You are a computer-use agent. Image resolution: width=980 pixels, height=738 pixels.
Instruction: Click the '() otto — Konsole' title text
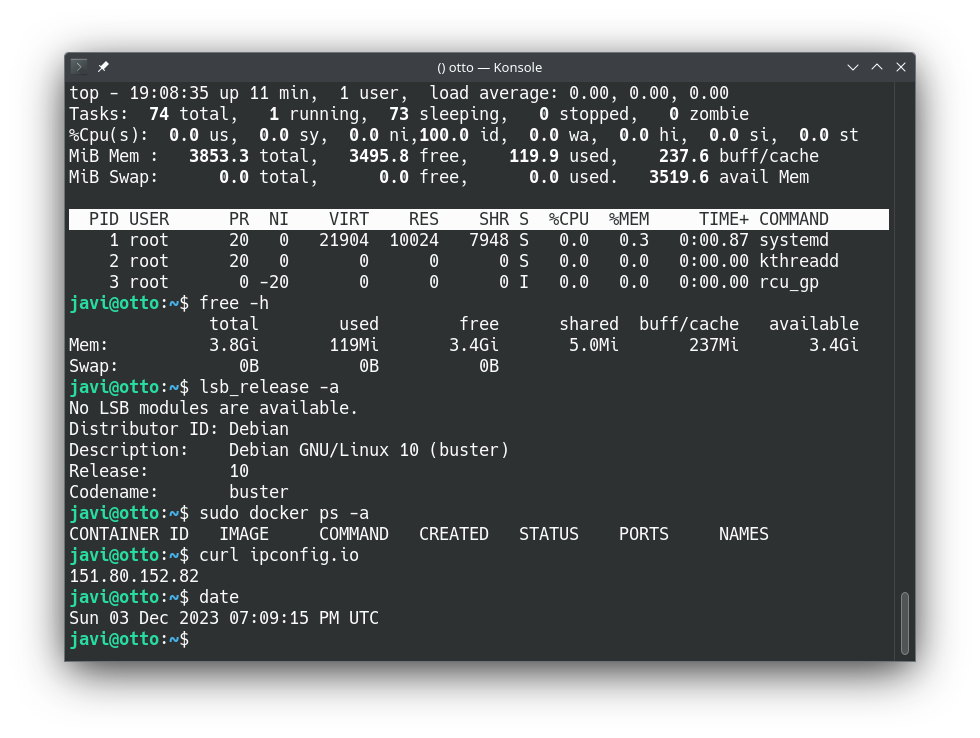point(489,67)
